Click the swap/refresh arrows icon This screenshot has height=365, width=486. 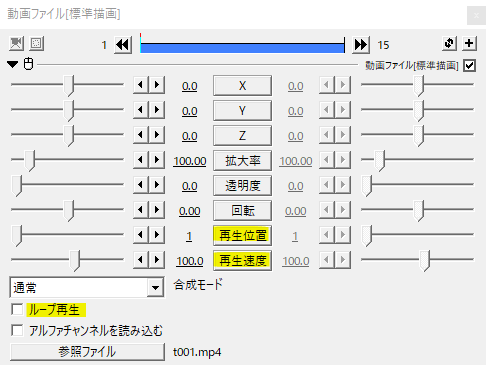[x=449, y=43]
